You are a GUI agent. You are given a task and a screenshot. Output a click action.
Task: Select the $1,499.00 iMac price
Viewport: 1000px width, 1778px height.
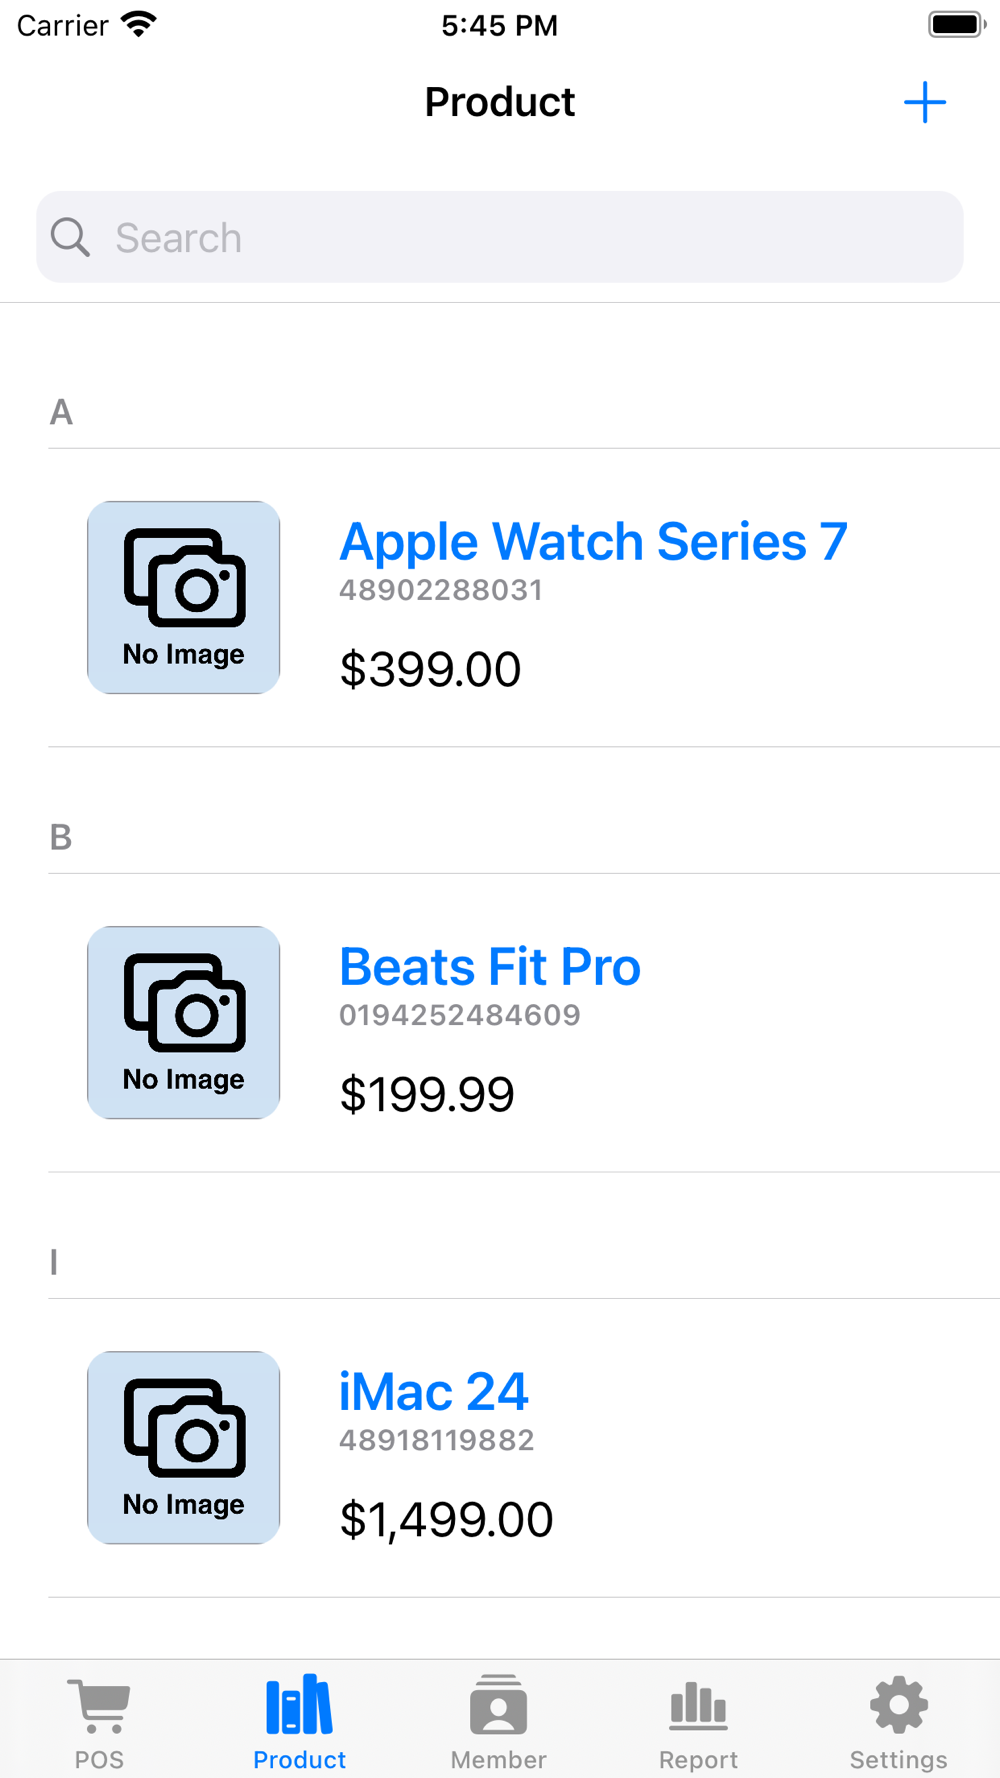pos(446,1520)
